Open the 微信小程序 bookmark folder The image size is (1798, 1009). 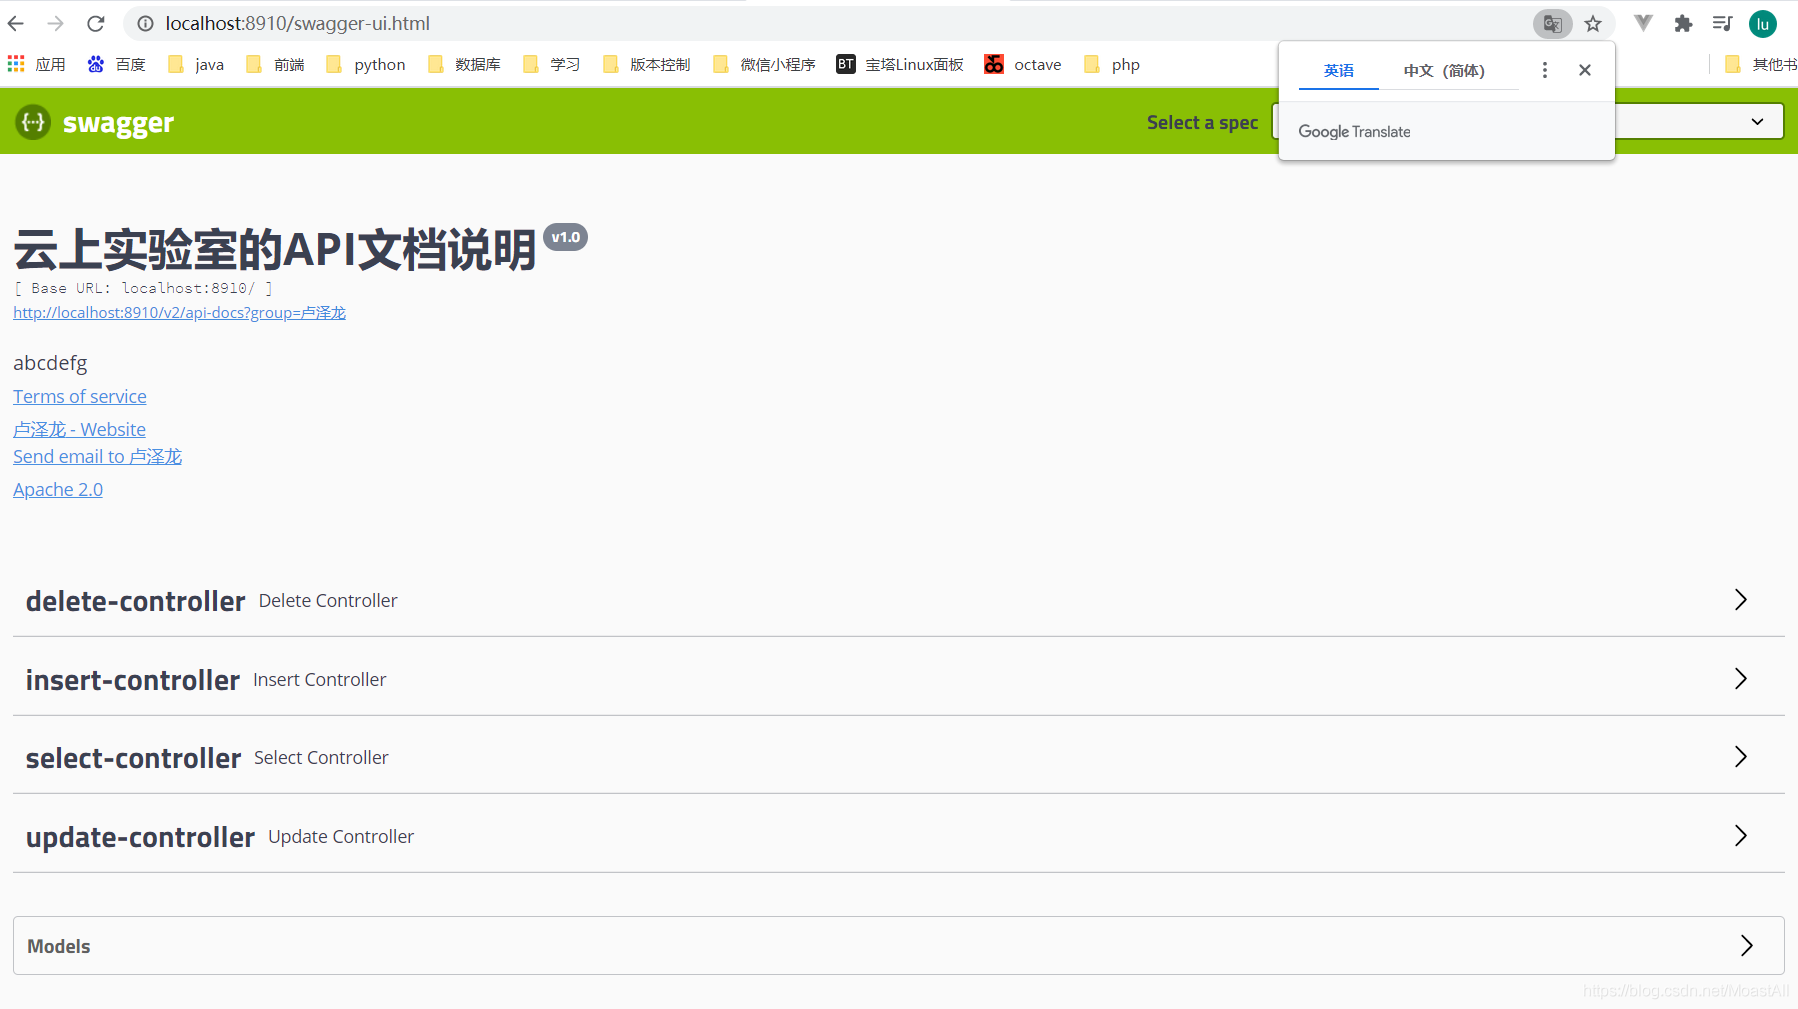coord(764,64)
